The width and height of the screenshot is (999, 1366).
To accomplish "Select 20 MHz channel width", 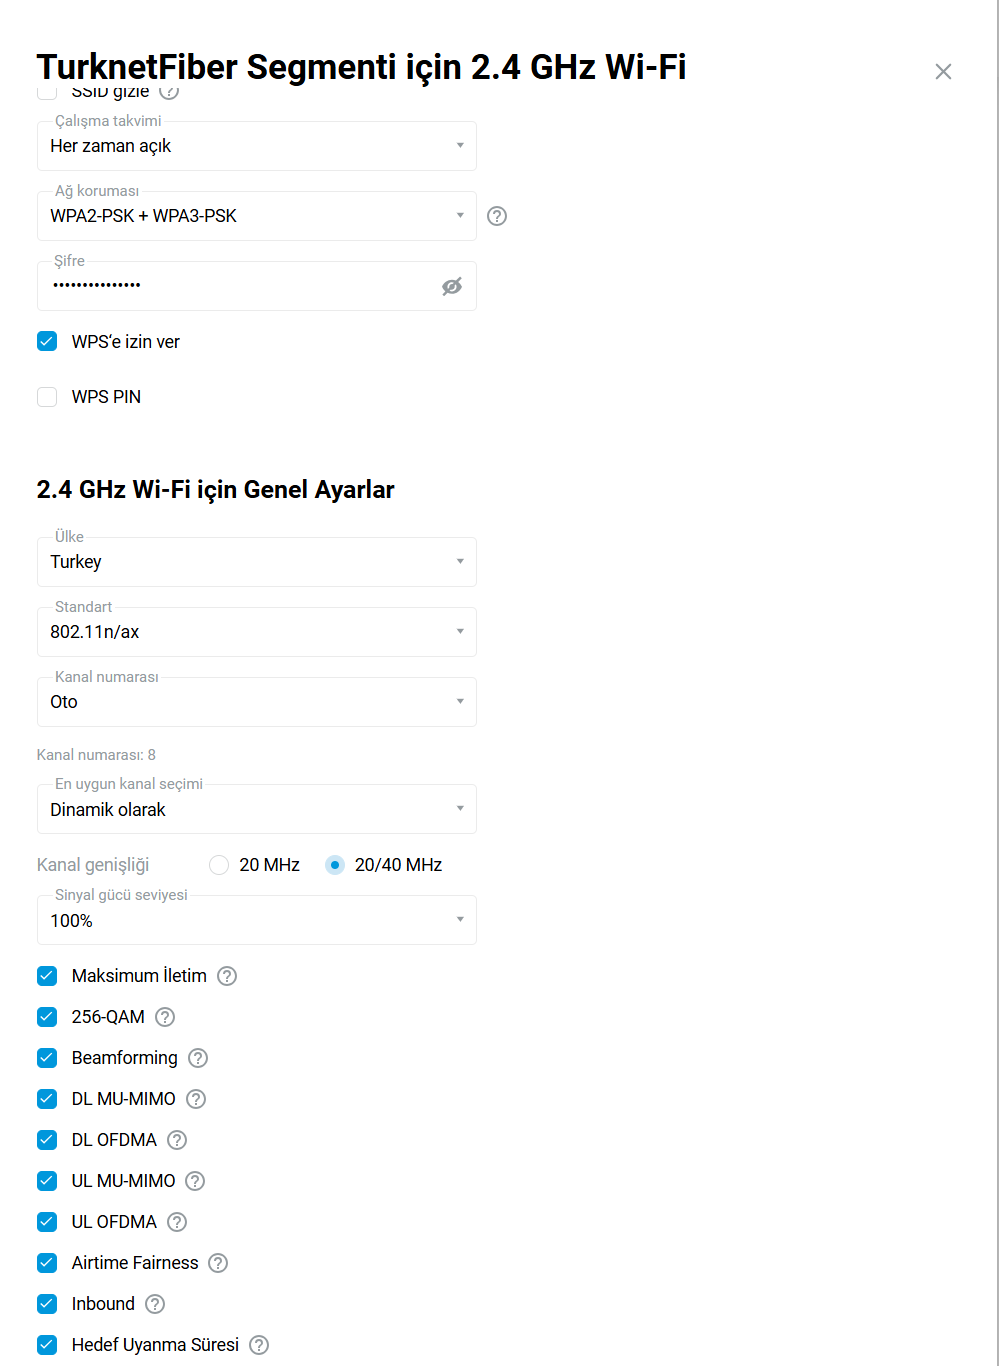I will [x=219, y=865].
